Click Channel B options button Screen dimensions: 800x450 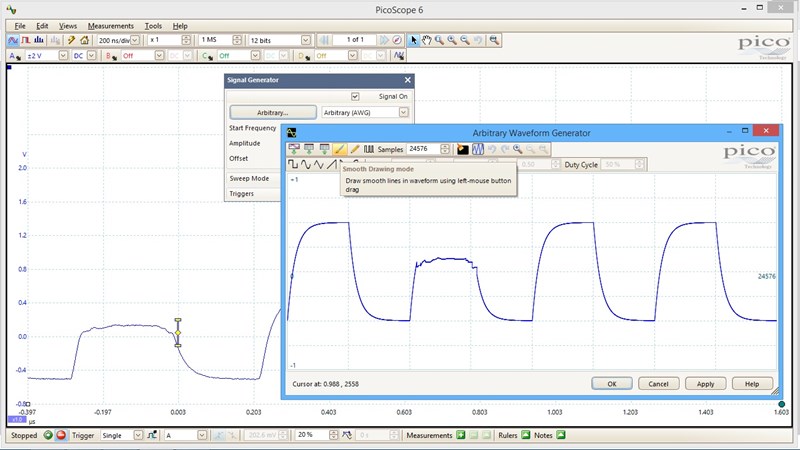(109, 56)
